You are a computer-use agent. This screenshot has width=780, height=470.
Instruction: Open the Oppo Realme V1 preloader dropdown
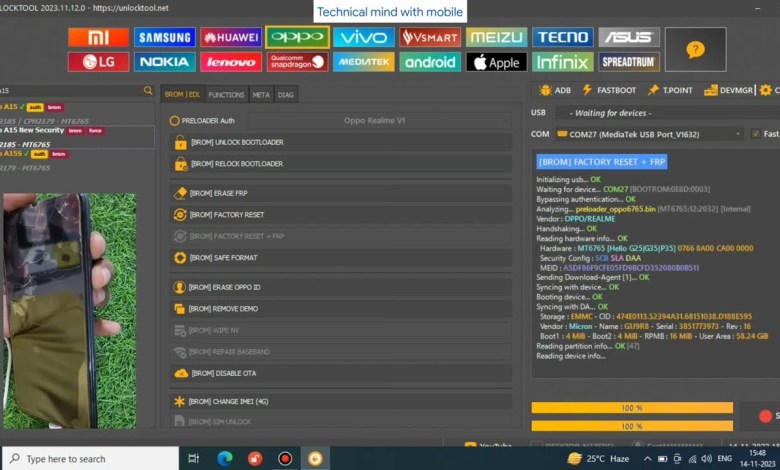380,121
